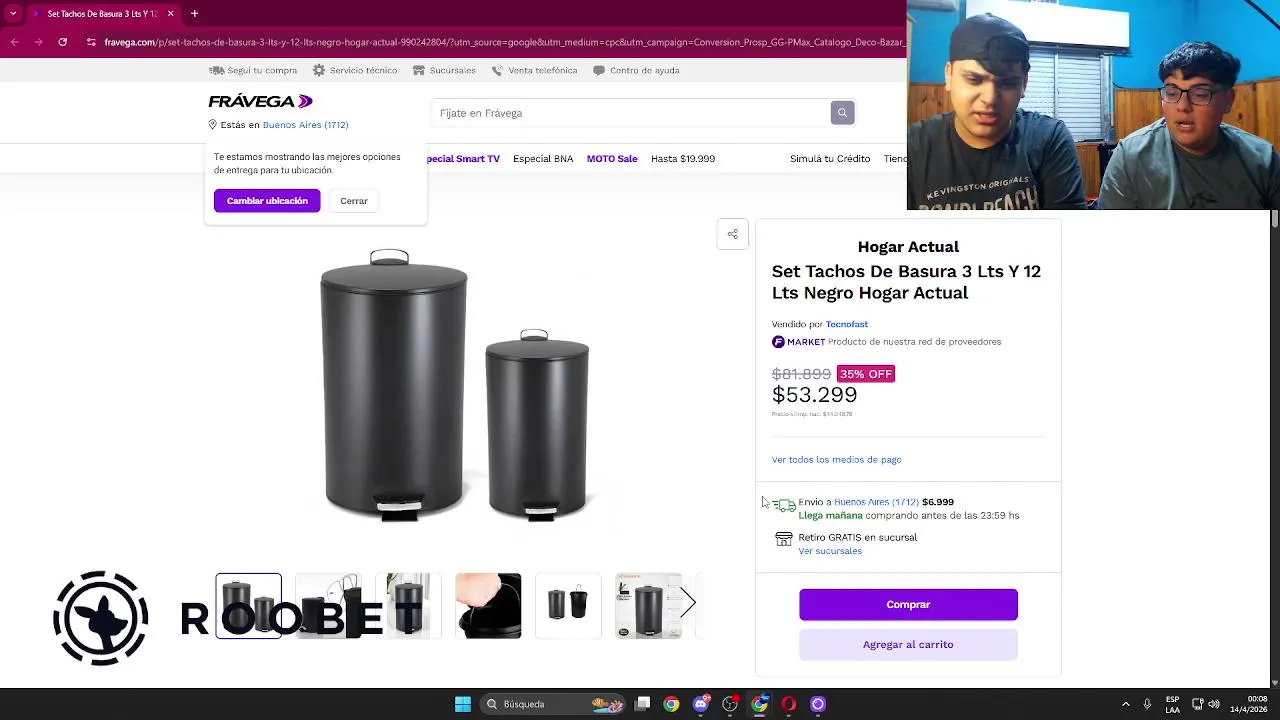Viewport: 1280px width, 720px height.
Task: Click the Chrome icon in the taskbar
Action: click(x=672, y=704)
